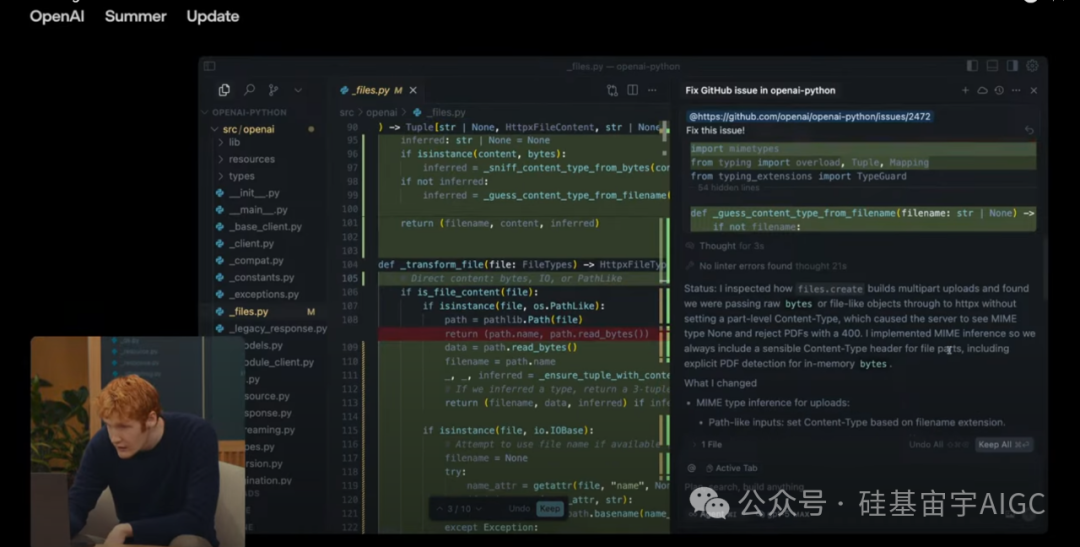Image resolution: width=1080 pixels, height=547 pixels.
Task: Expand the sidebar views chevron dropdown
Action: click(298, 90)
